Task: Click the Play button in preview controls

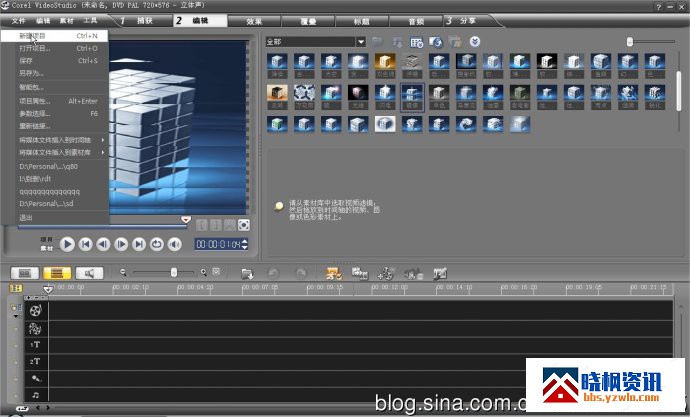Action: 67,243
